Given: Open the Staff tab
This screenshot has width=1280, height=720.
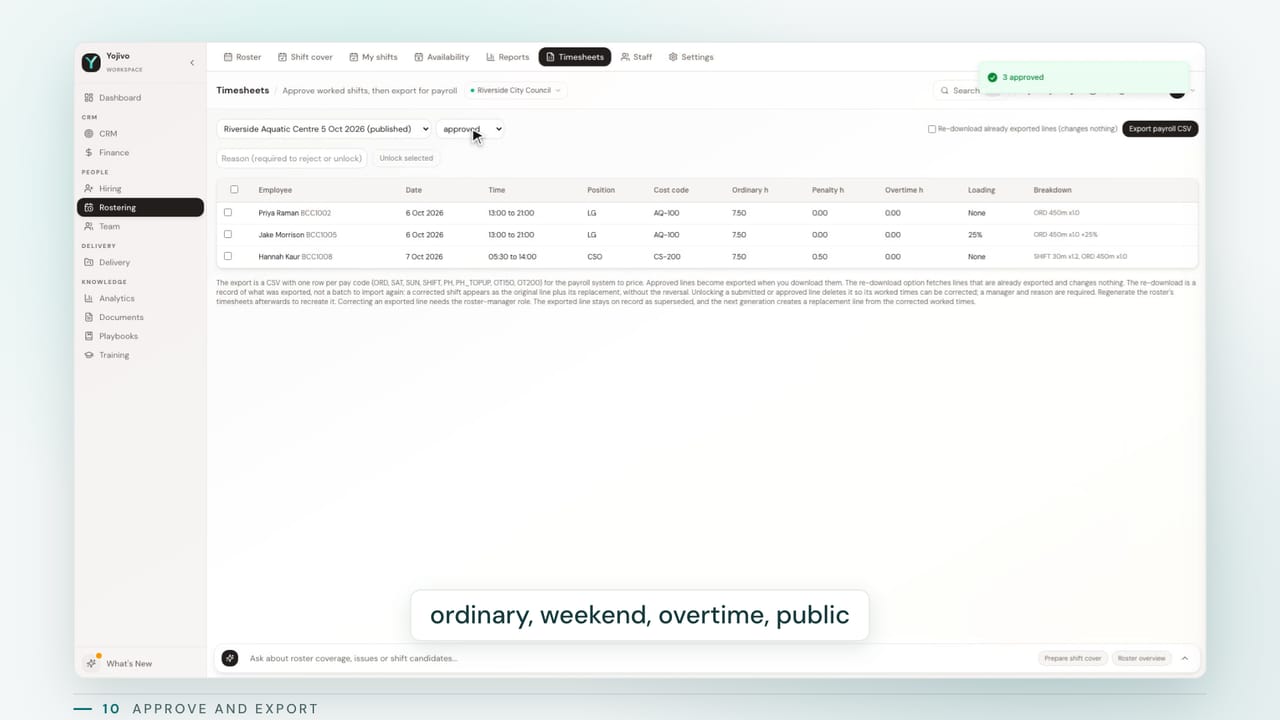Looking at the screenshot, I should tap(636, 57).
